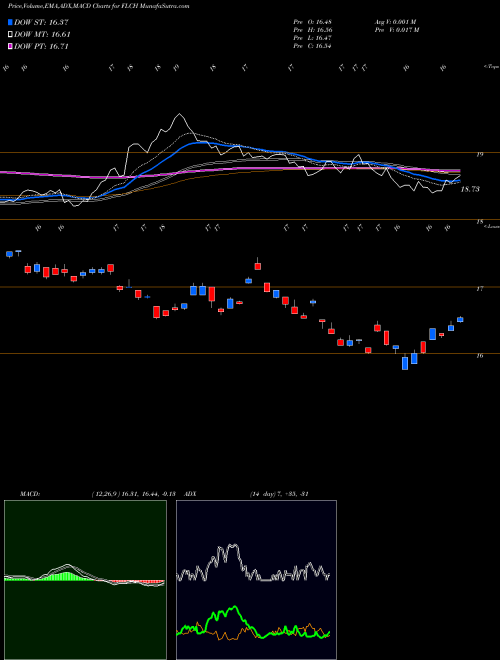Click the MACD: panel label
The height and width of the screenshot is (660, 500).
(x=29, y=494)
